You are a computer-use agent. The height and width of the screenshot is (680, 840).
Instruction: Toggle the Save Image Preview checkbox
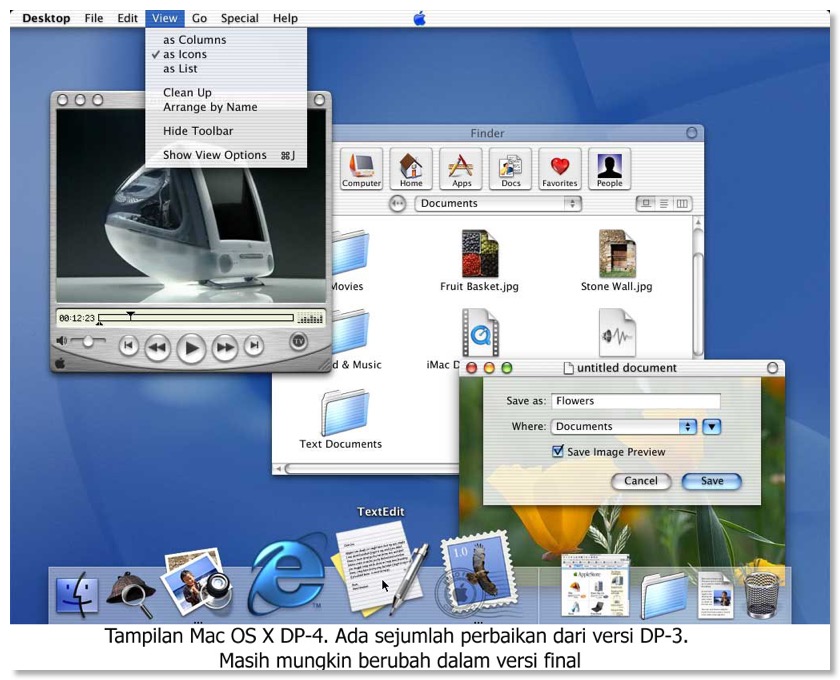[558, 451]
